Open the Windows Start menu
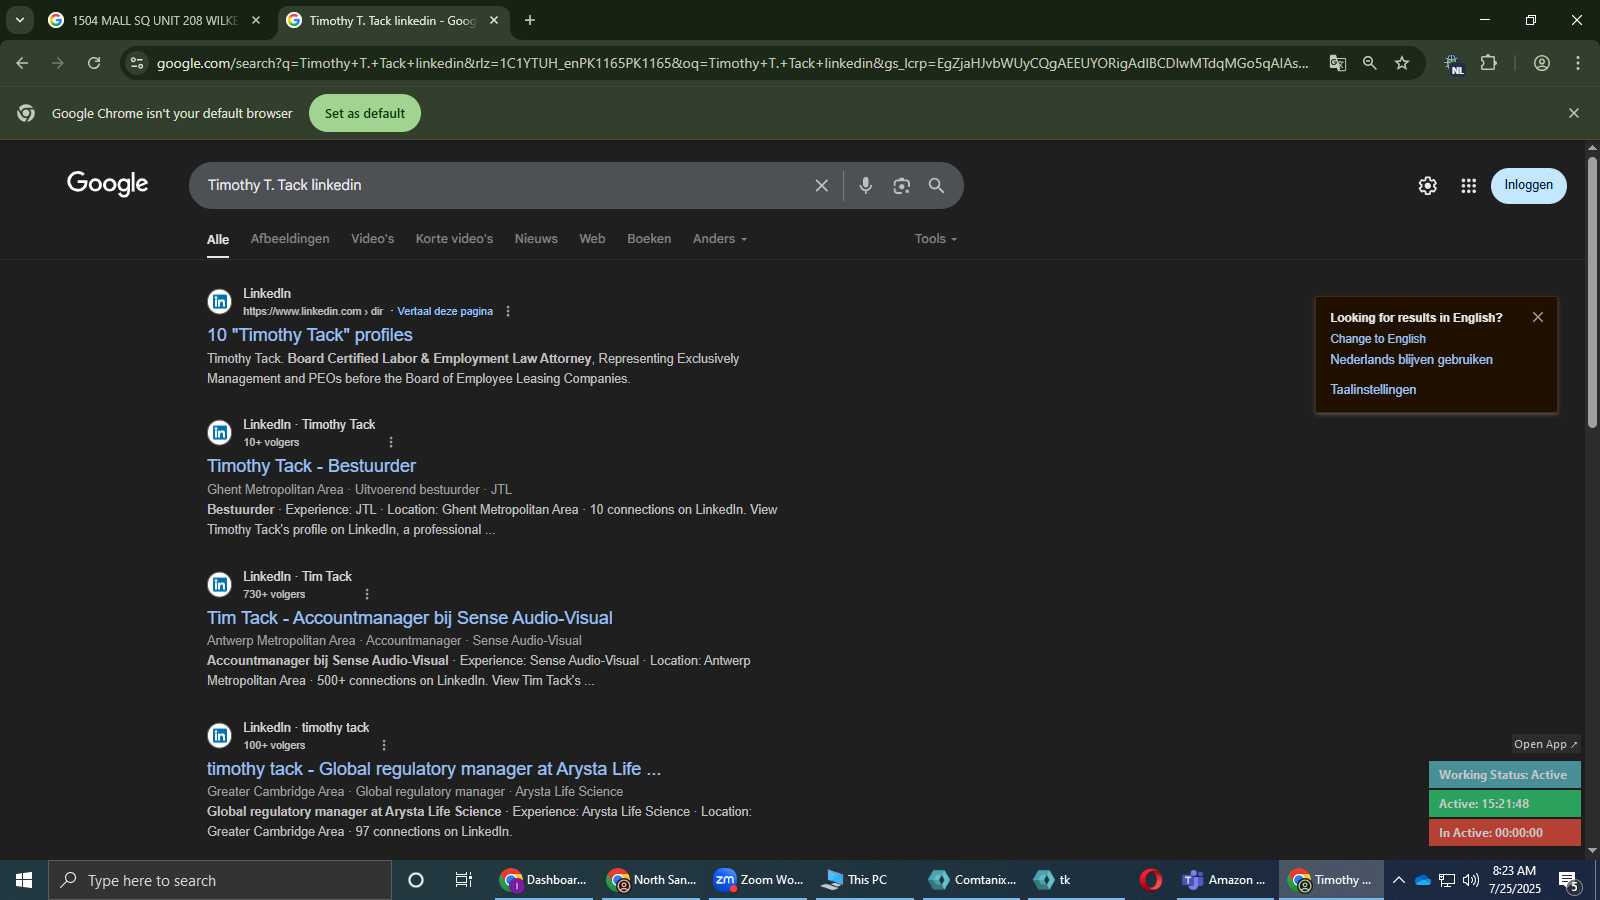 24,880
